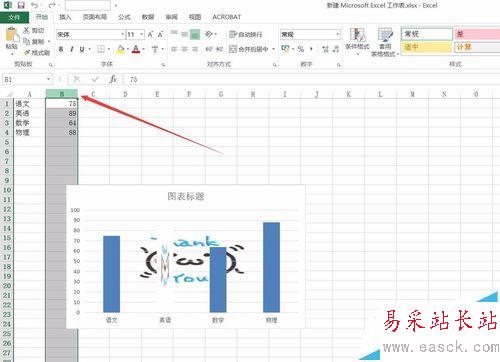Apply the pink Bad (差) cell style
Viewport: 500px width, 362px height.
[477, 34]
